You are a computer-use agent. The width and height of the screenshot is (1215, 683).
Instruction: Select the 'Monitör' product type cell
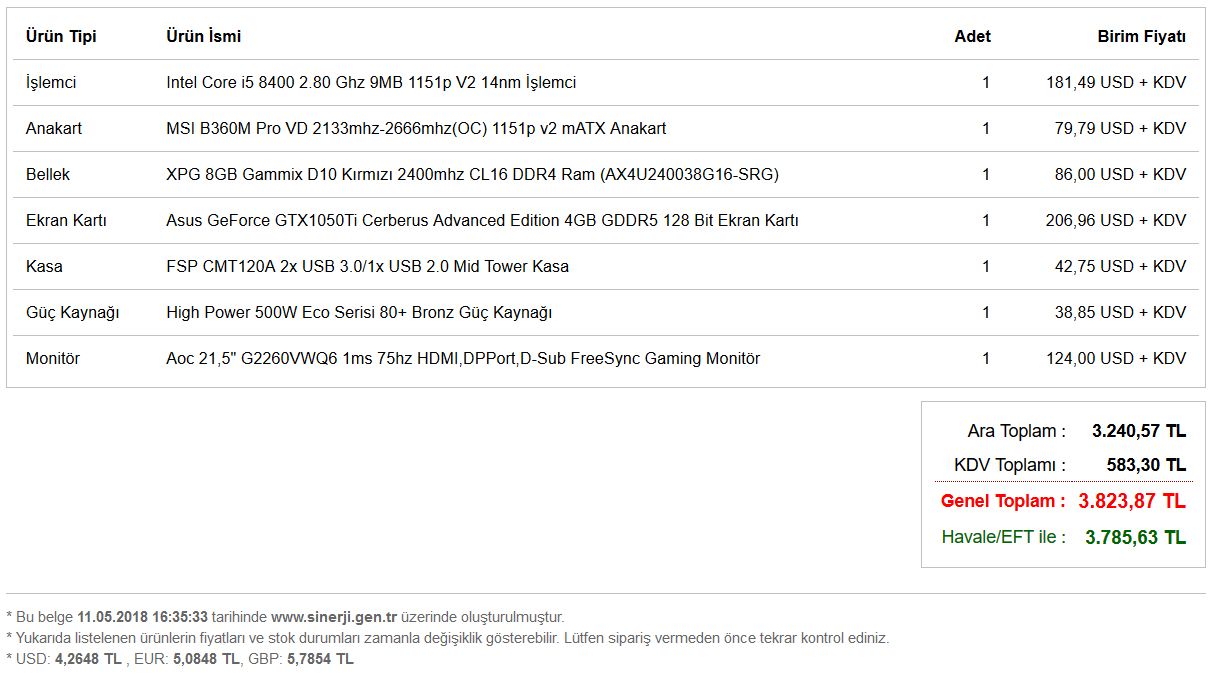tap(53, 358)
